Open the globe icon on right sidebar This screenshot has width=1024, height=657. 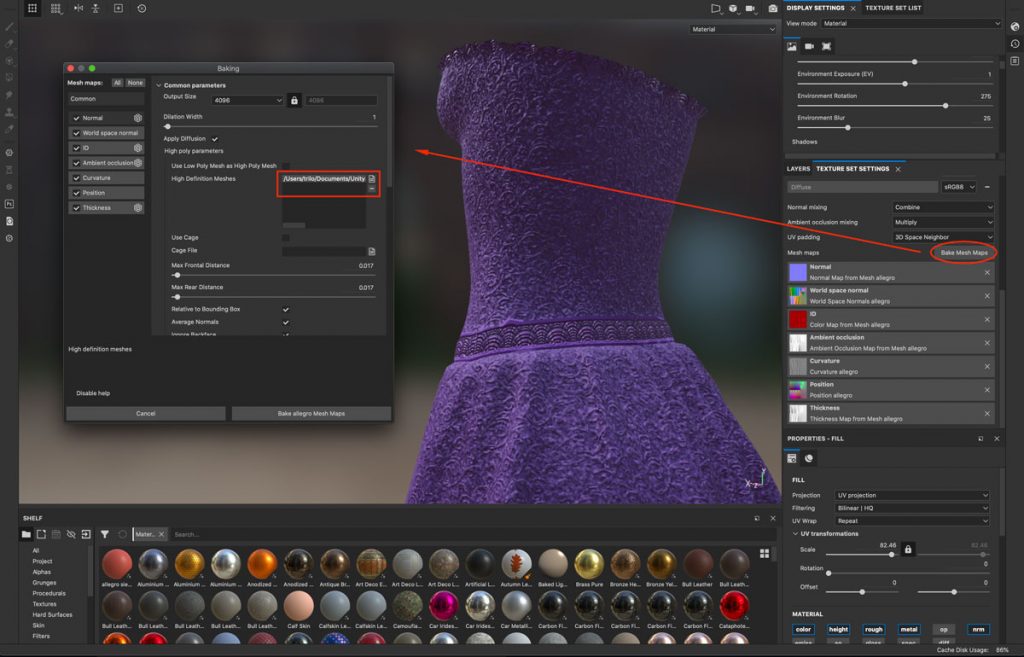point(1015,27)
